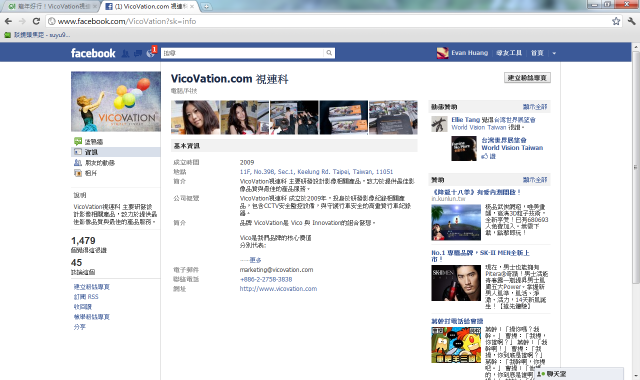This screenshot has height=380, width=640.
Task: Open the notifications globe with red badge
Action: click(151, 52)
